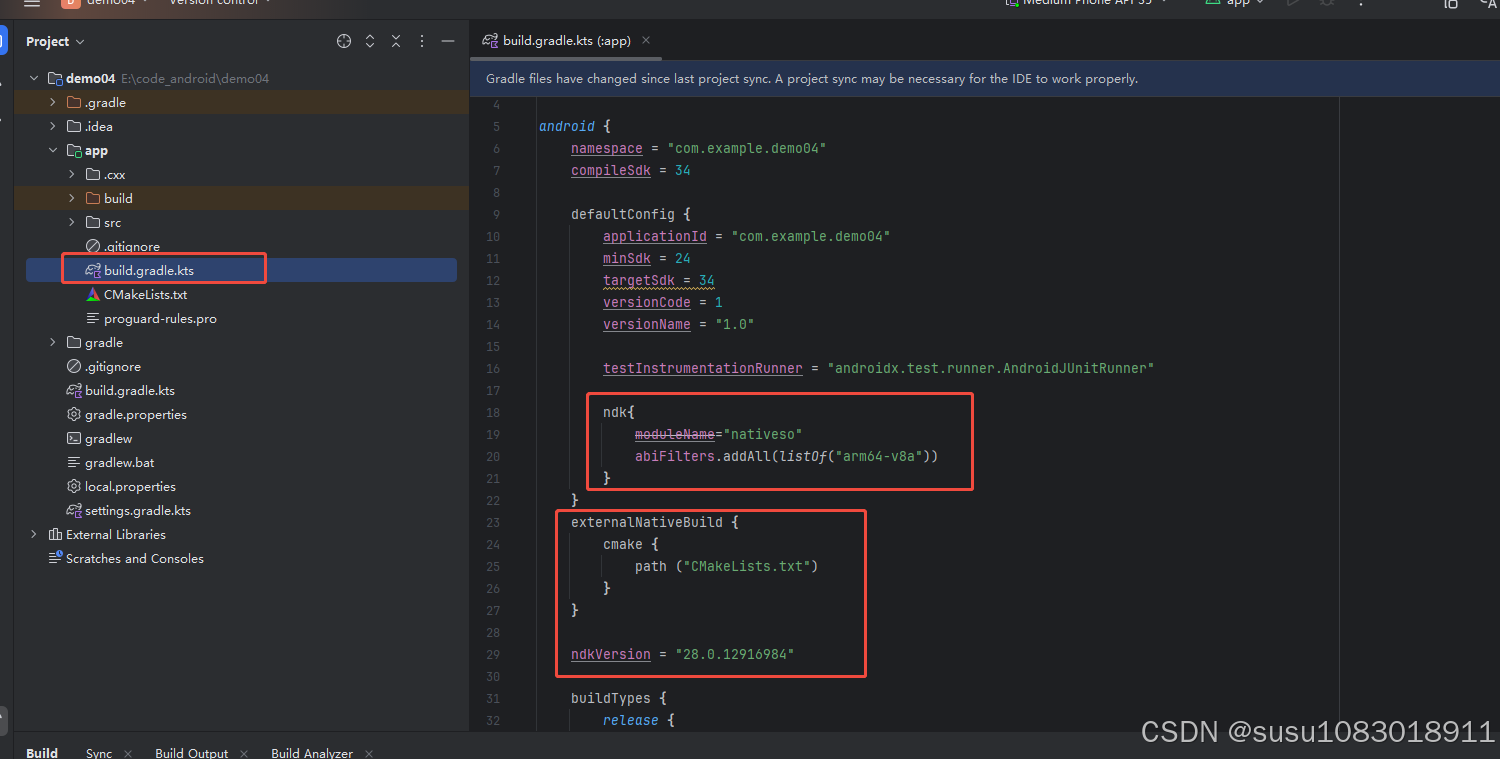Collapse the app module folder

tap(53, 150)
